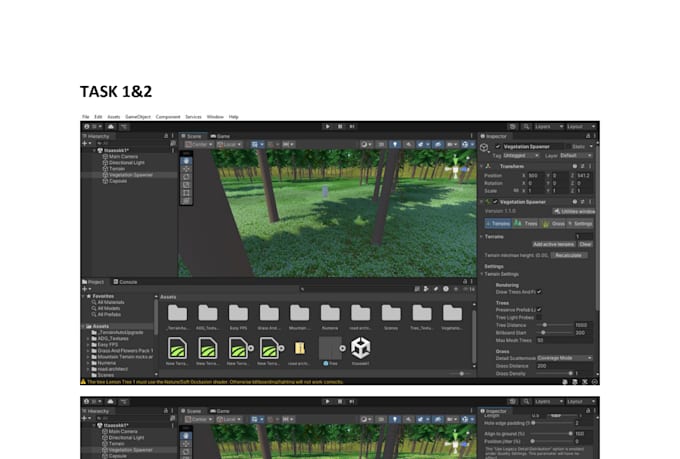
Task: Open the File menu
Action: pyautogui.click(x=85, y=117)
